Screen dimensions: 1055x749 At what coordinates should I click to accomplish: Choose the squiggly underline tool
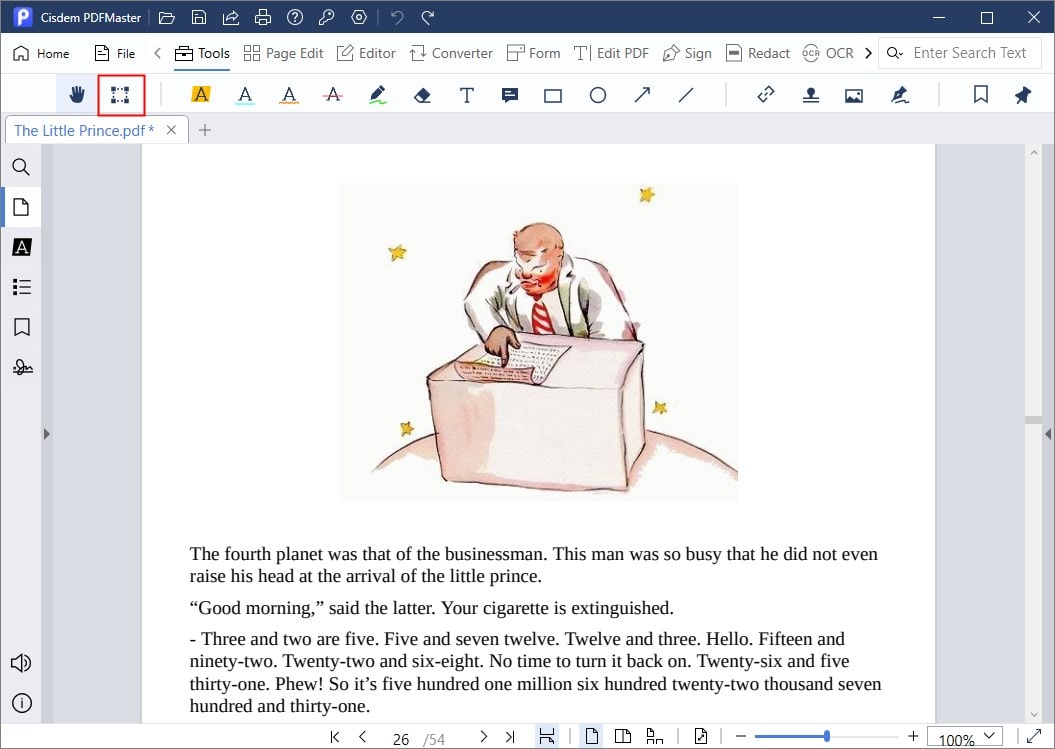click(x=289, y=96)
